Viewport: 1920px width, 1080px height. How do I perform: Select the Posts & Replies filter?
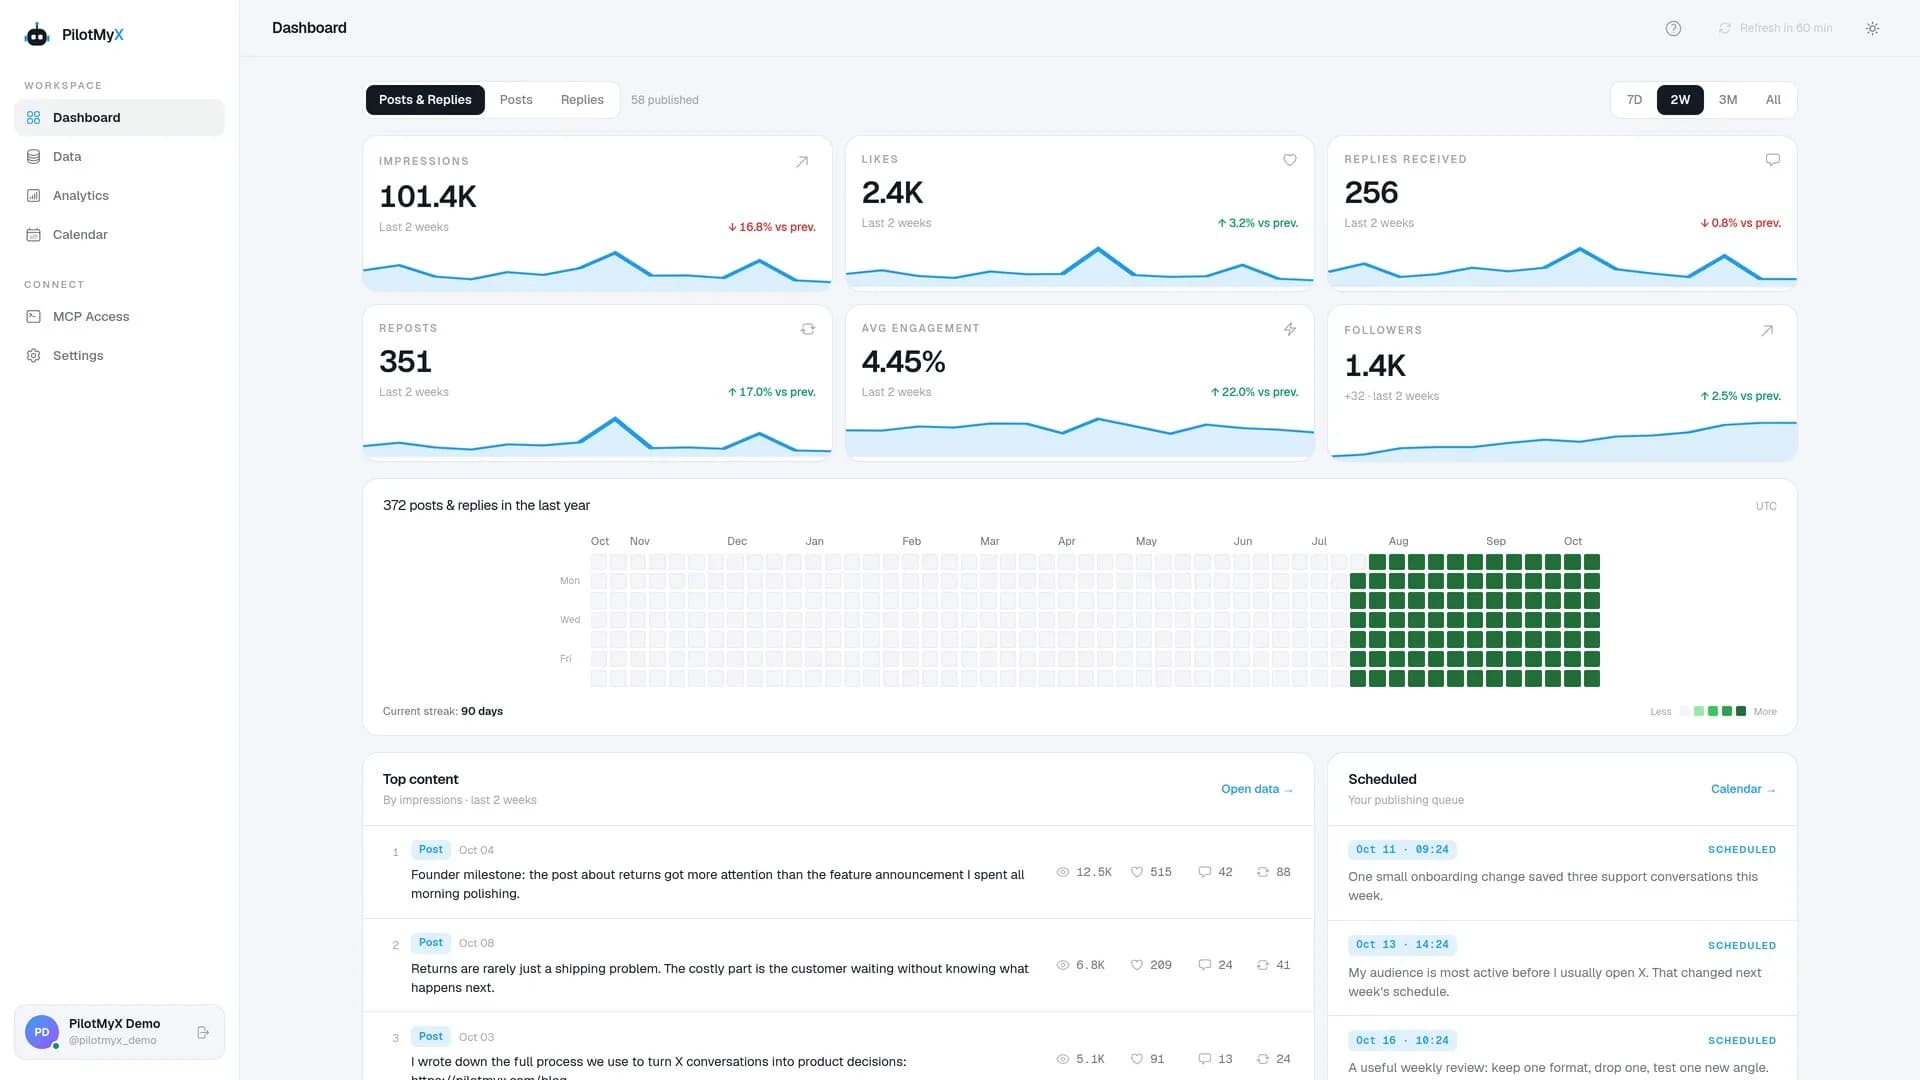(425, 100)
